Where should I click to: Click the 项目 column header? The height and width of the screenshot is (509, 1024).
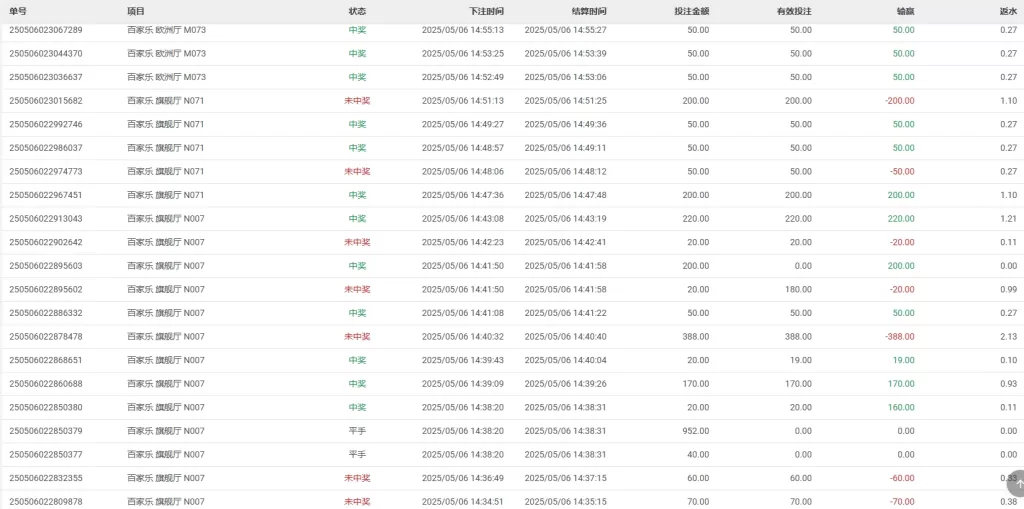(x=136, y=11)
